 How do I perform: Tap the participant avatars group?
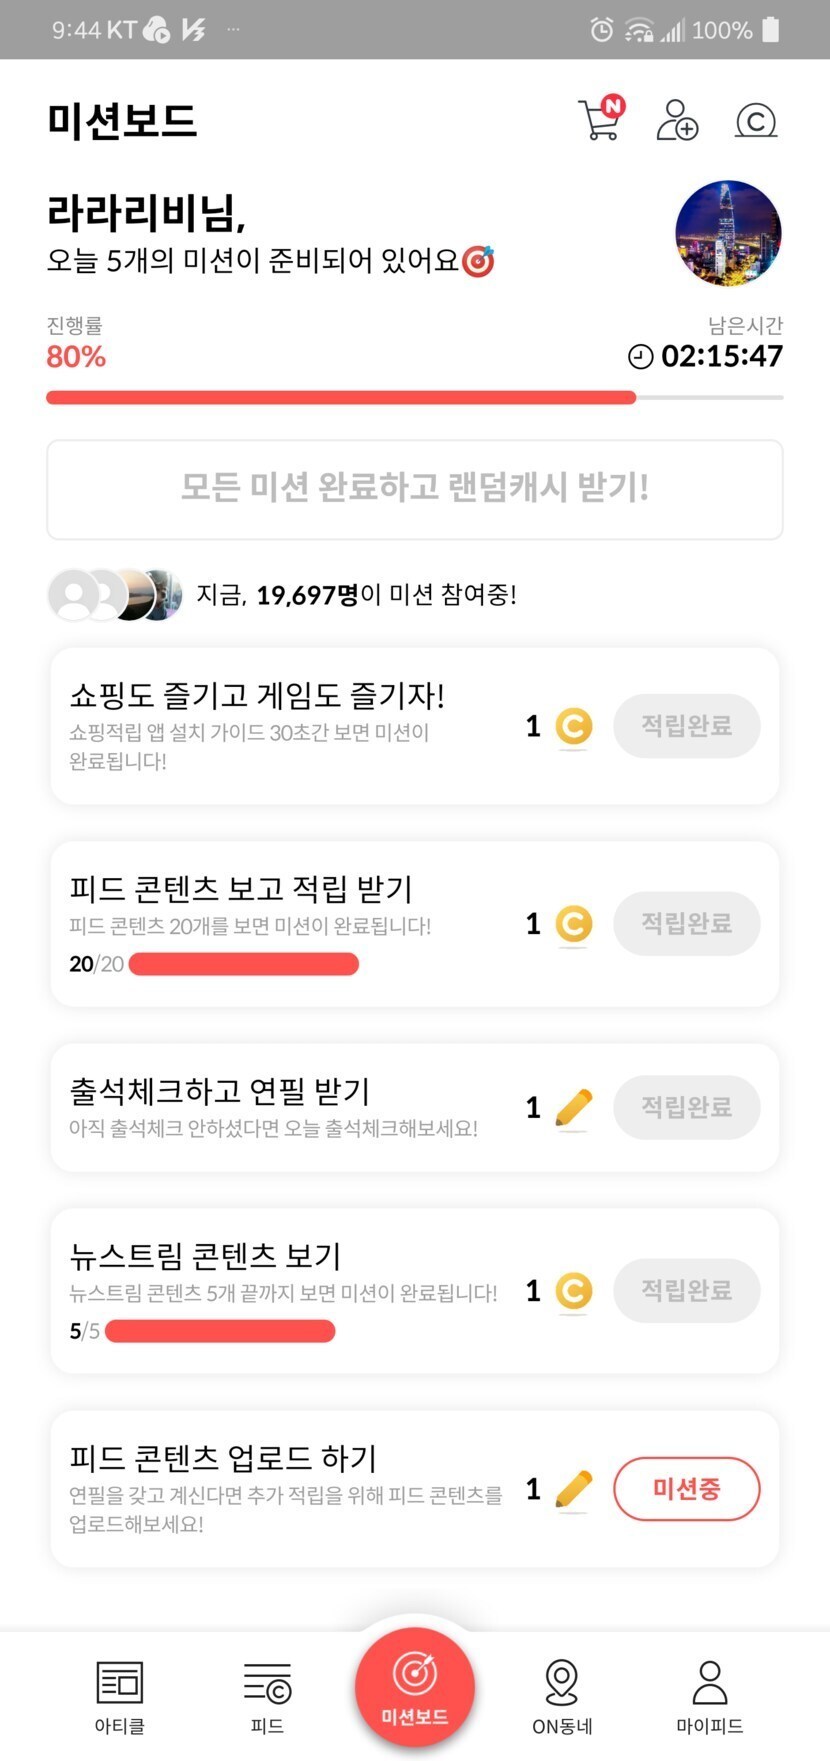[115, 596]
